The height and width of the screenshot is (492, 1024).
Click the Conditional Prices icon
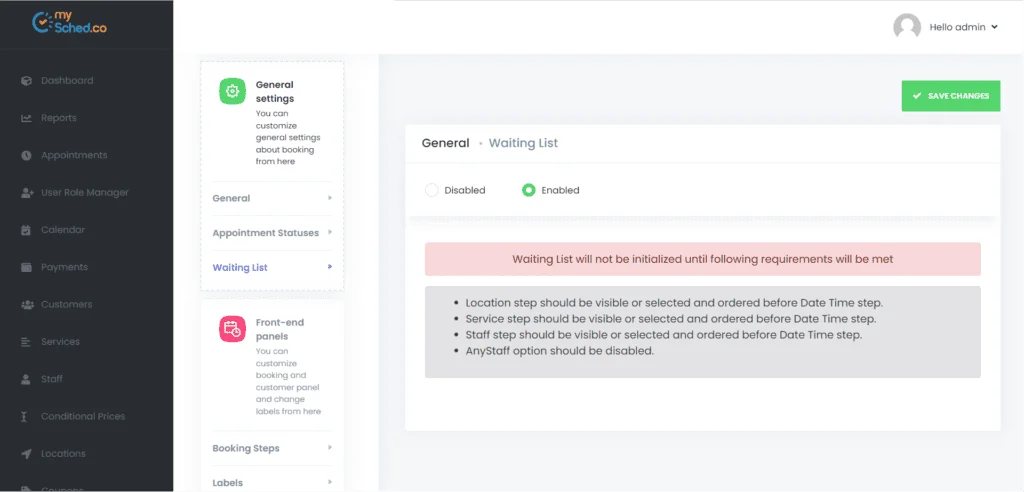click(x=25, y=416)
